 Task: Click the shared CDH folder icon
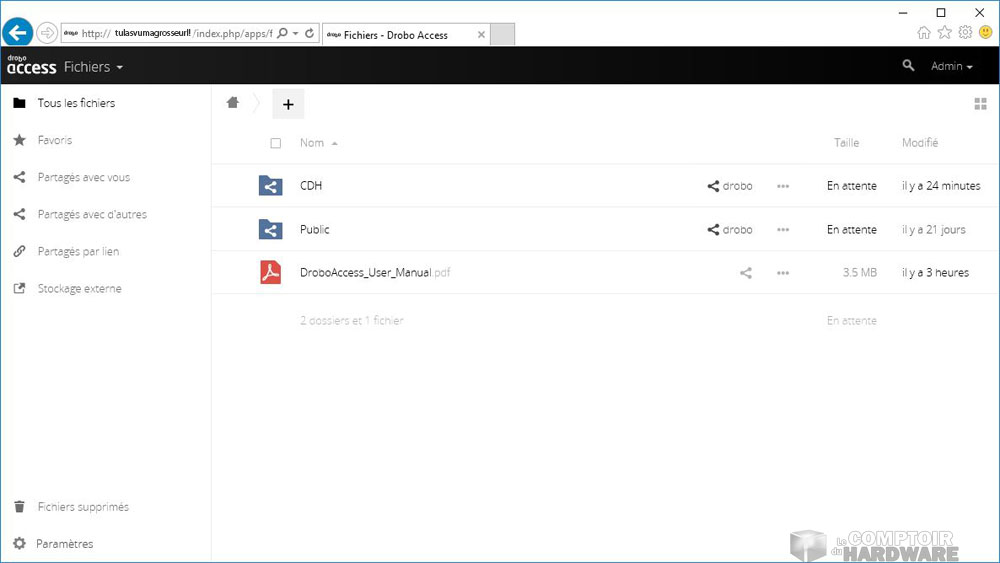(270, 186)
